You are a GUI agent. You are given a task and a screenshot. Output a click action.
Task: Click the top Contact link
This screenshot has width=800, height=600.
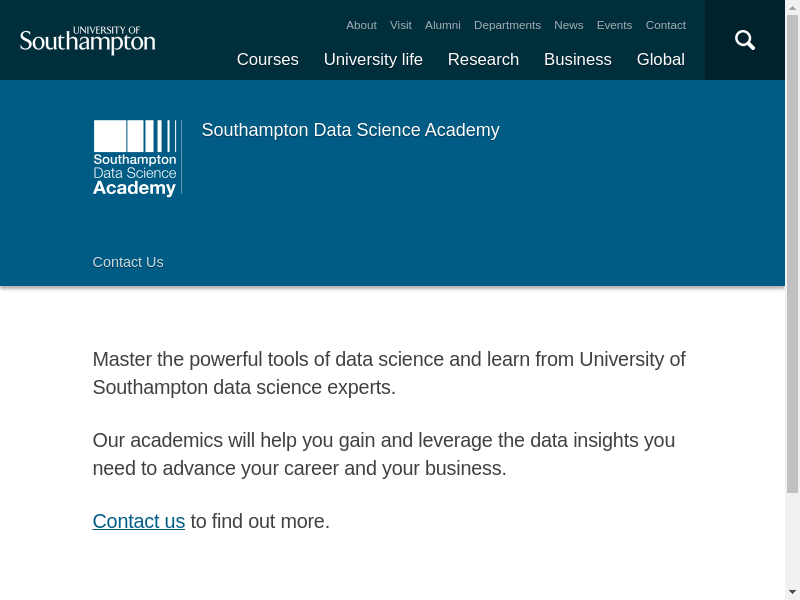(x=665, y=25)
